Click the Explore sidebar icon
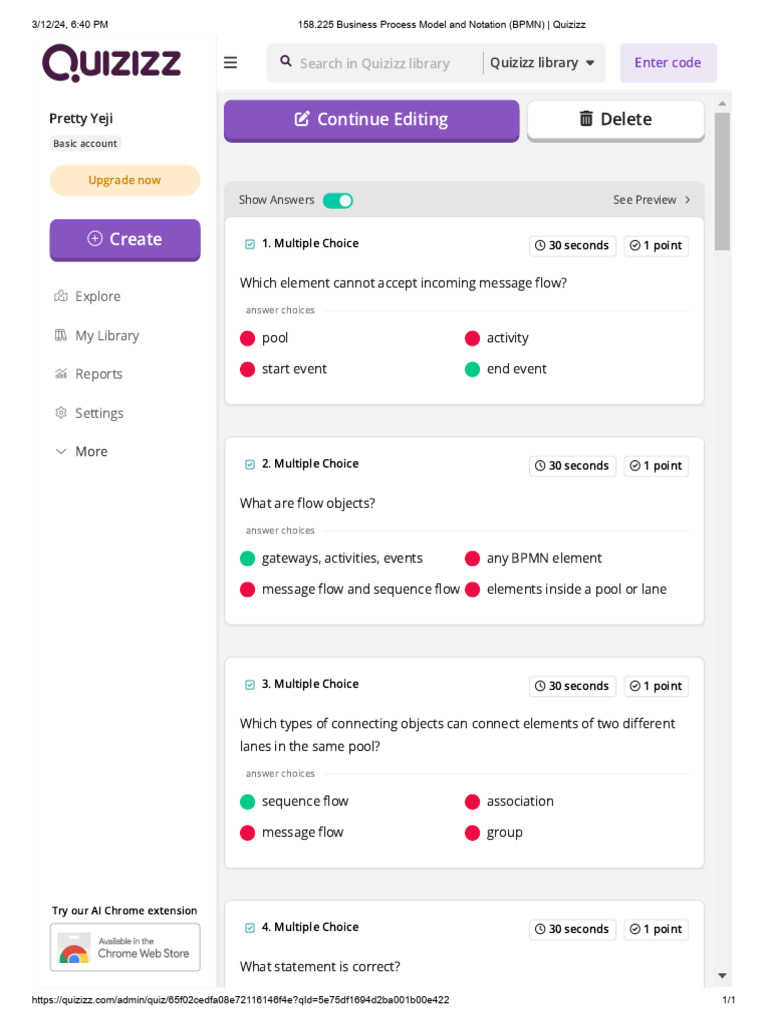The height and width of the screenshot is (1024, 768). [61, 296]
